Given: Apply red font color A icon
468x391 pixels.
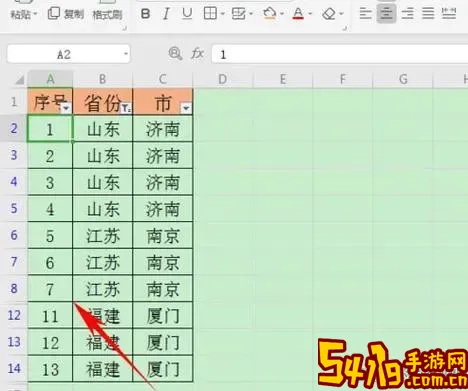Looking at the screenshot, I should (298, 14).
